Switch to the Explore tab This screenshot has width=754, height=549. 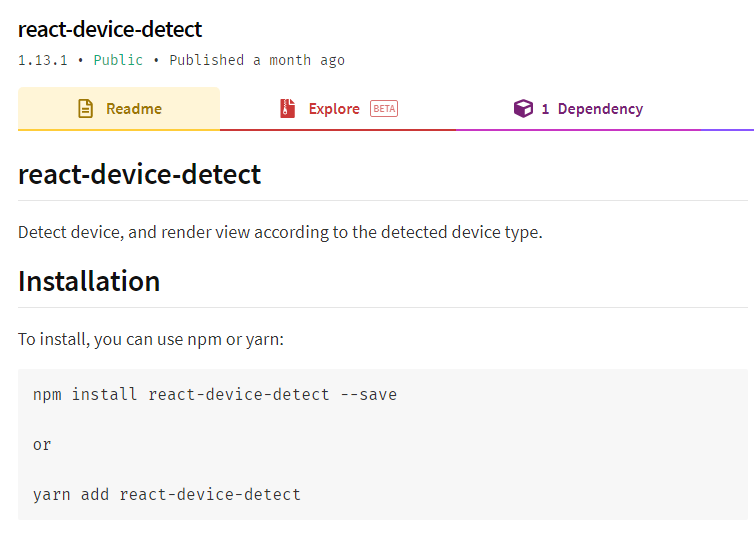click(x=338, y=109)
